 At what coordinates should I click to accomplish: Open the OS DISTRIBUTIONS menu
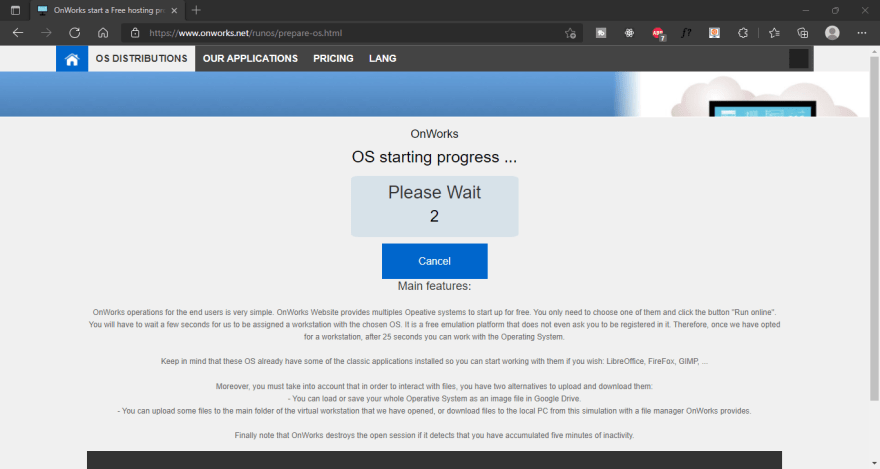click(x=141, y=58)
